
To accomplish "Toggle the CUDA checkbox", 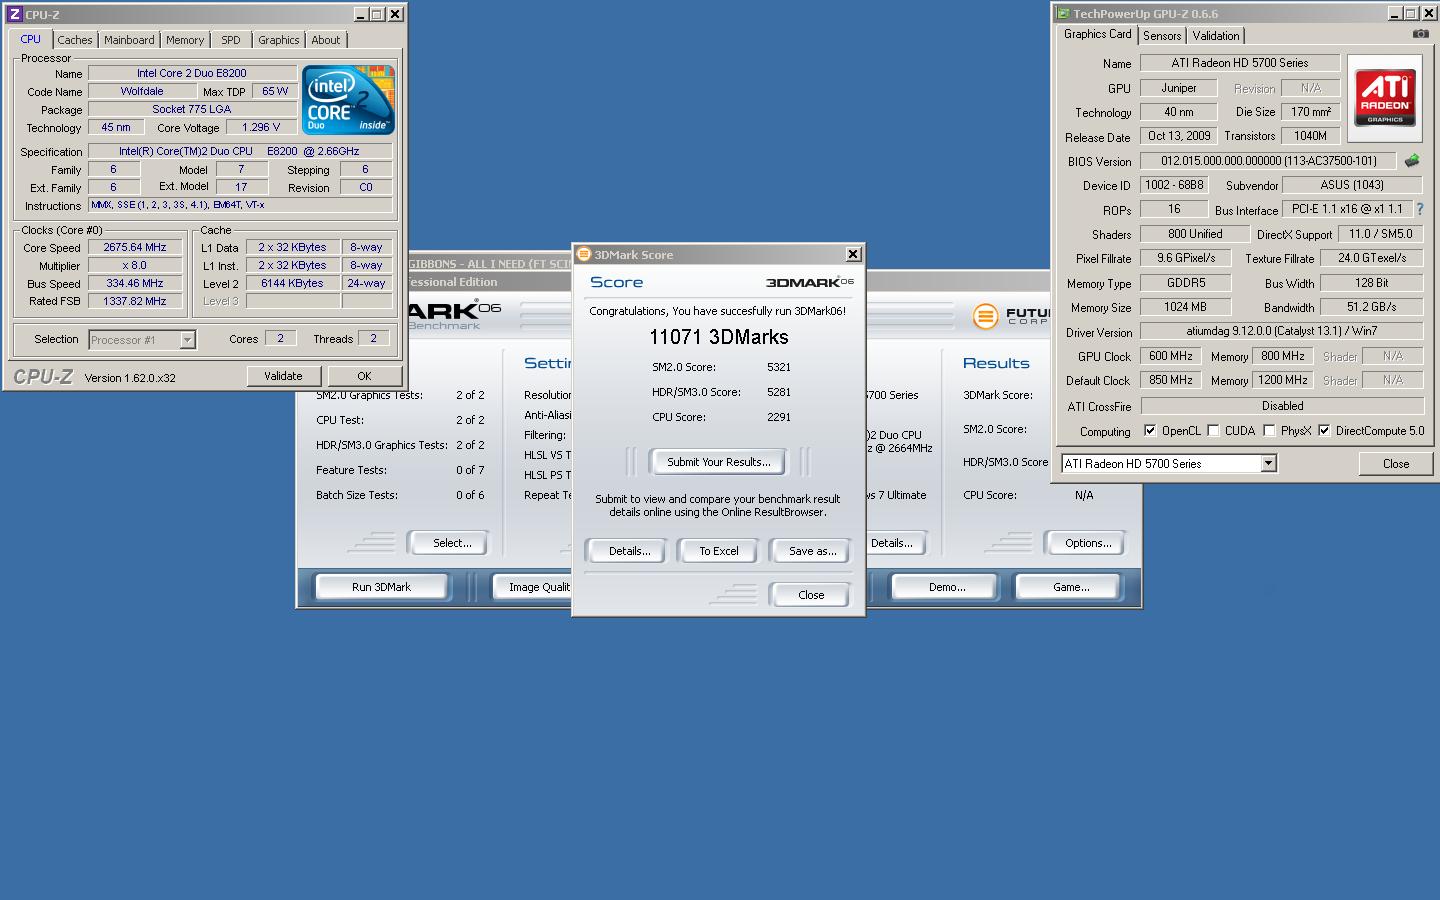I will (x=1213, y=431).
